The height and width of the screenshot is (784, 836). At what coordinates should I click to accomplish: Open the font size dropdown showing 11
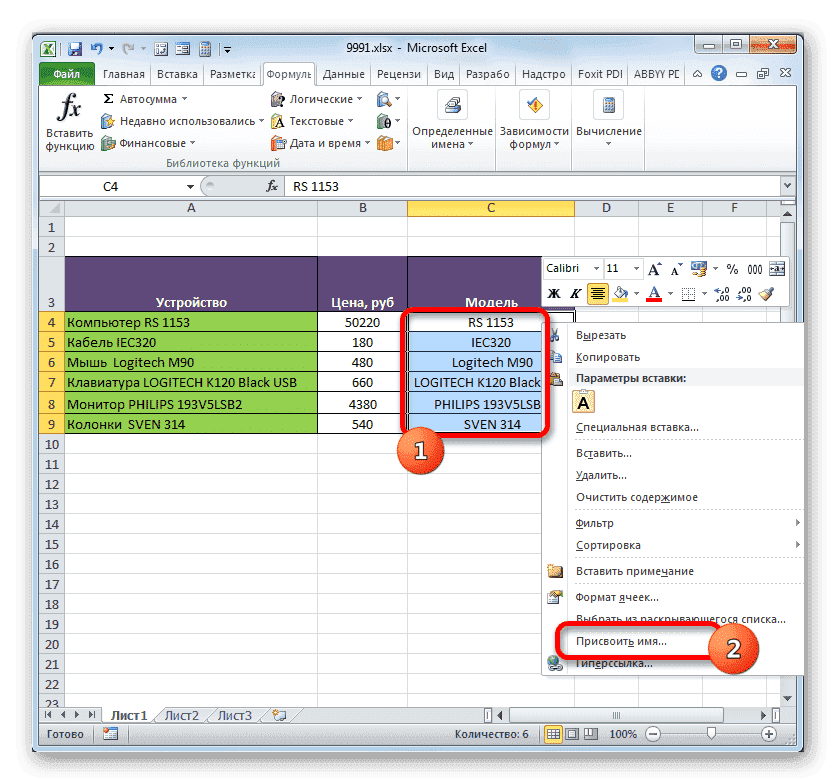click(625, 268)
